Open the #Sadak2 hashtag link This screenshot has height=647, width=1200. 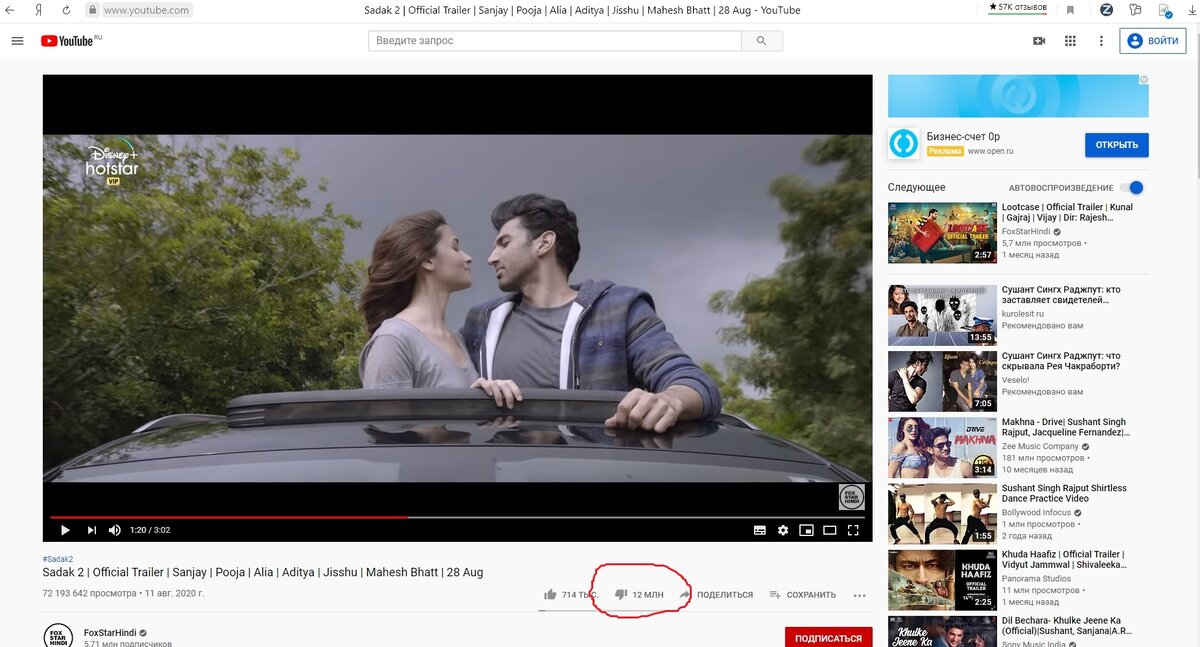point(57,559)
